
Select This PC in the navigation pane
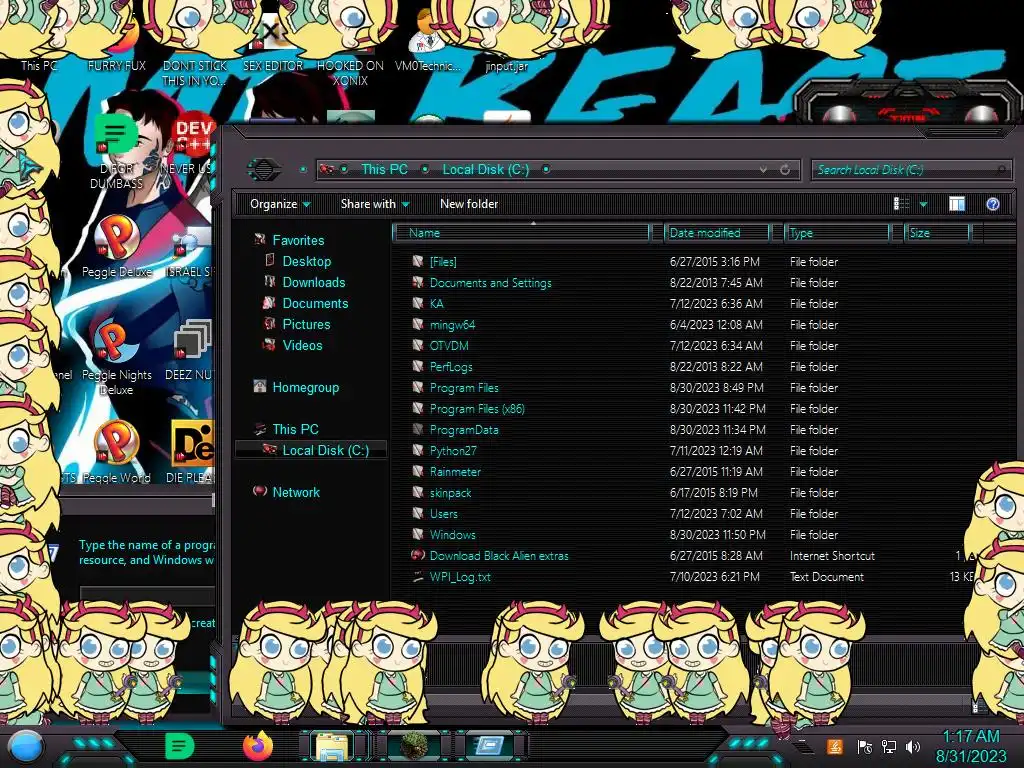coord(295,429)
